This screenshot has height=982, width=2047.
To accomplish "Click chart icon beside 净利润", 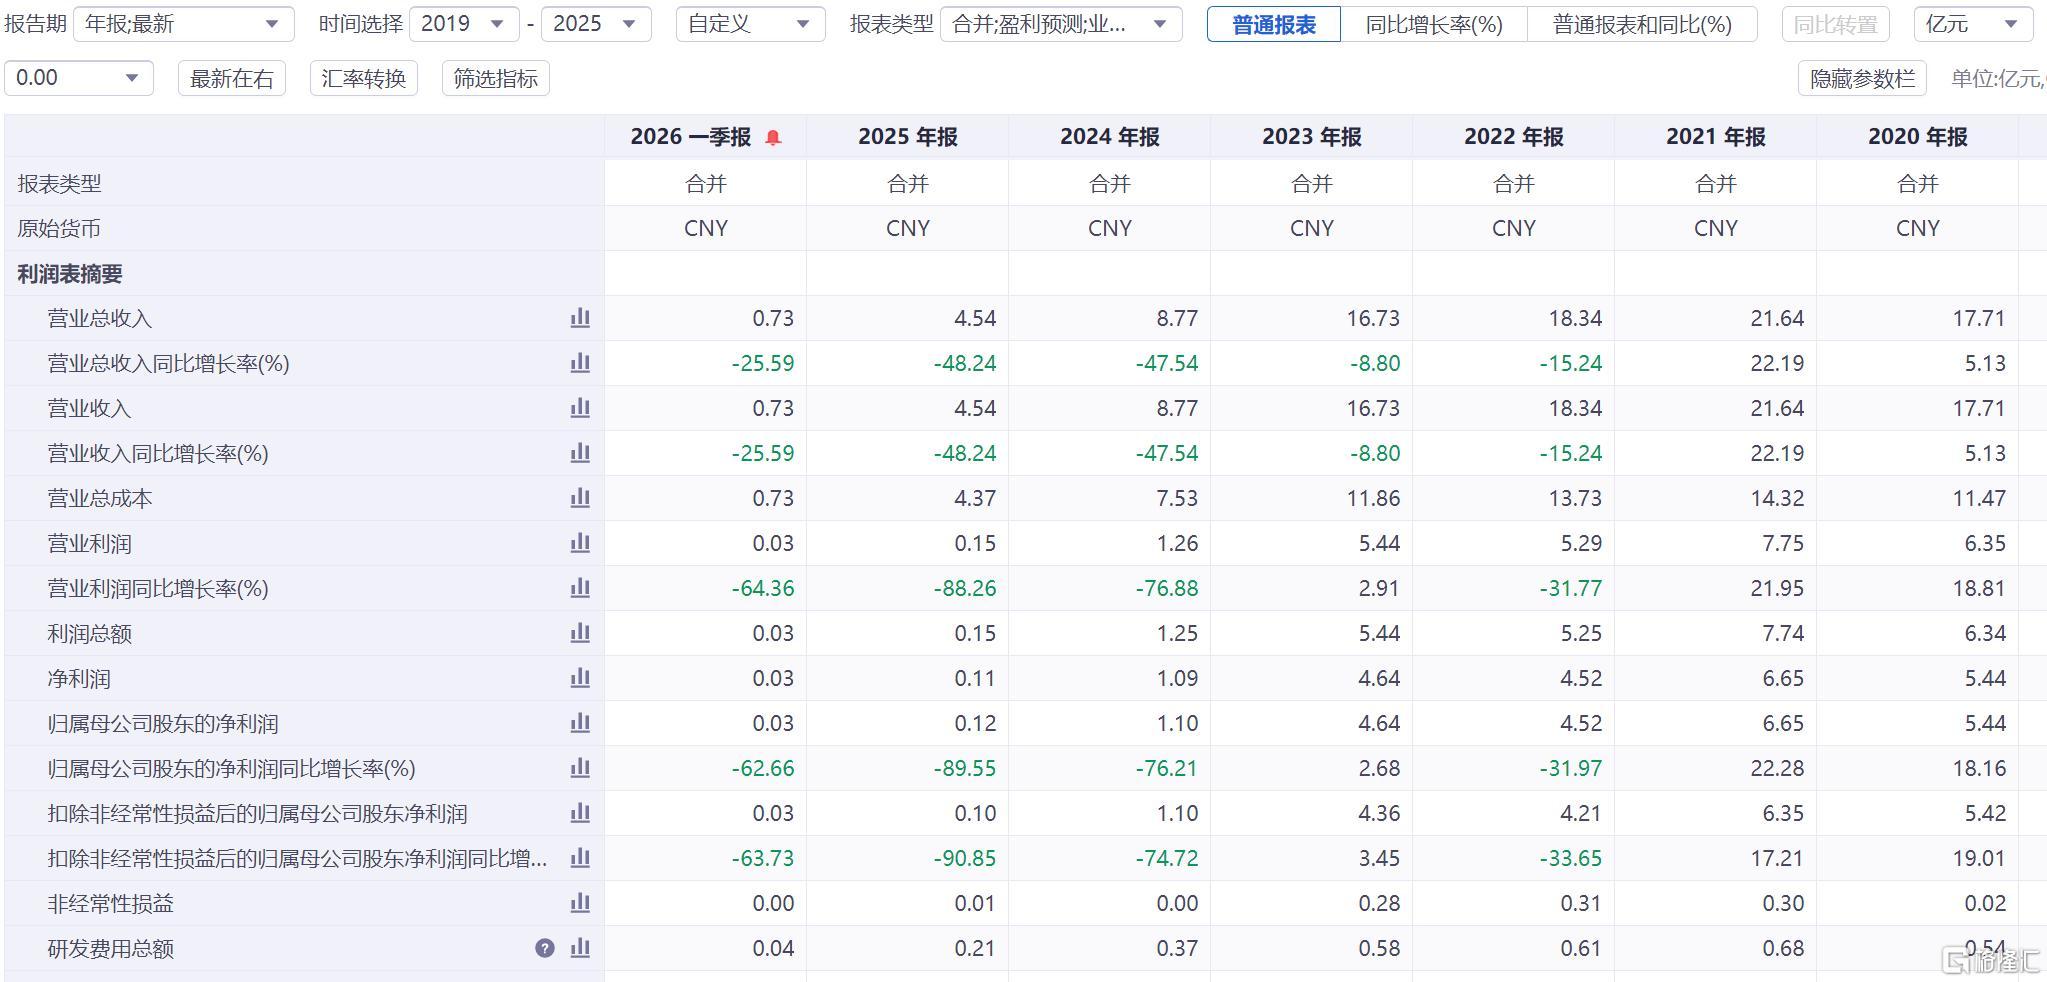I will point(580,678).
